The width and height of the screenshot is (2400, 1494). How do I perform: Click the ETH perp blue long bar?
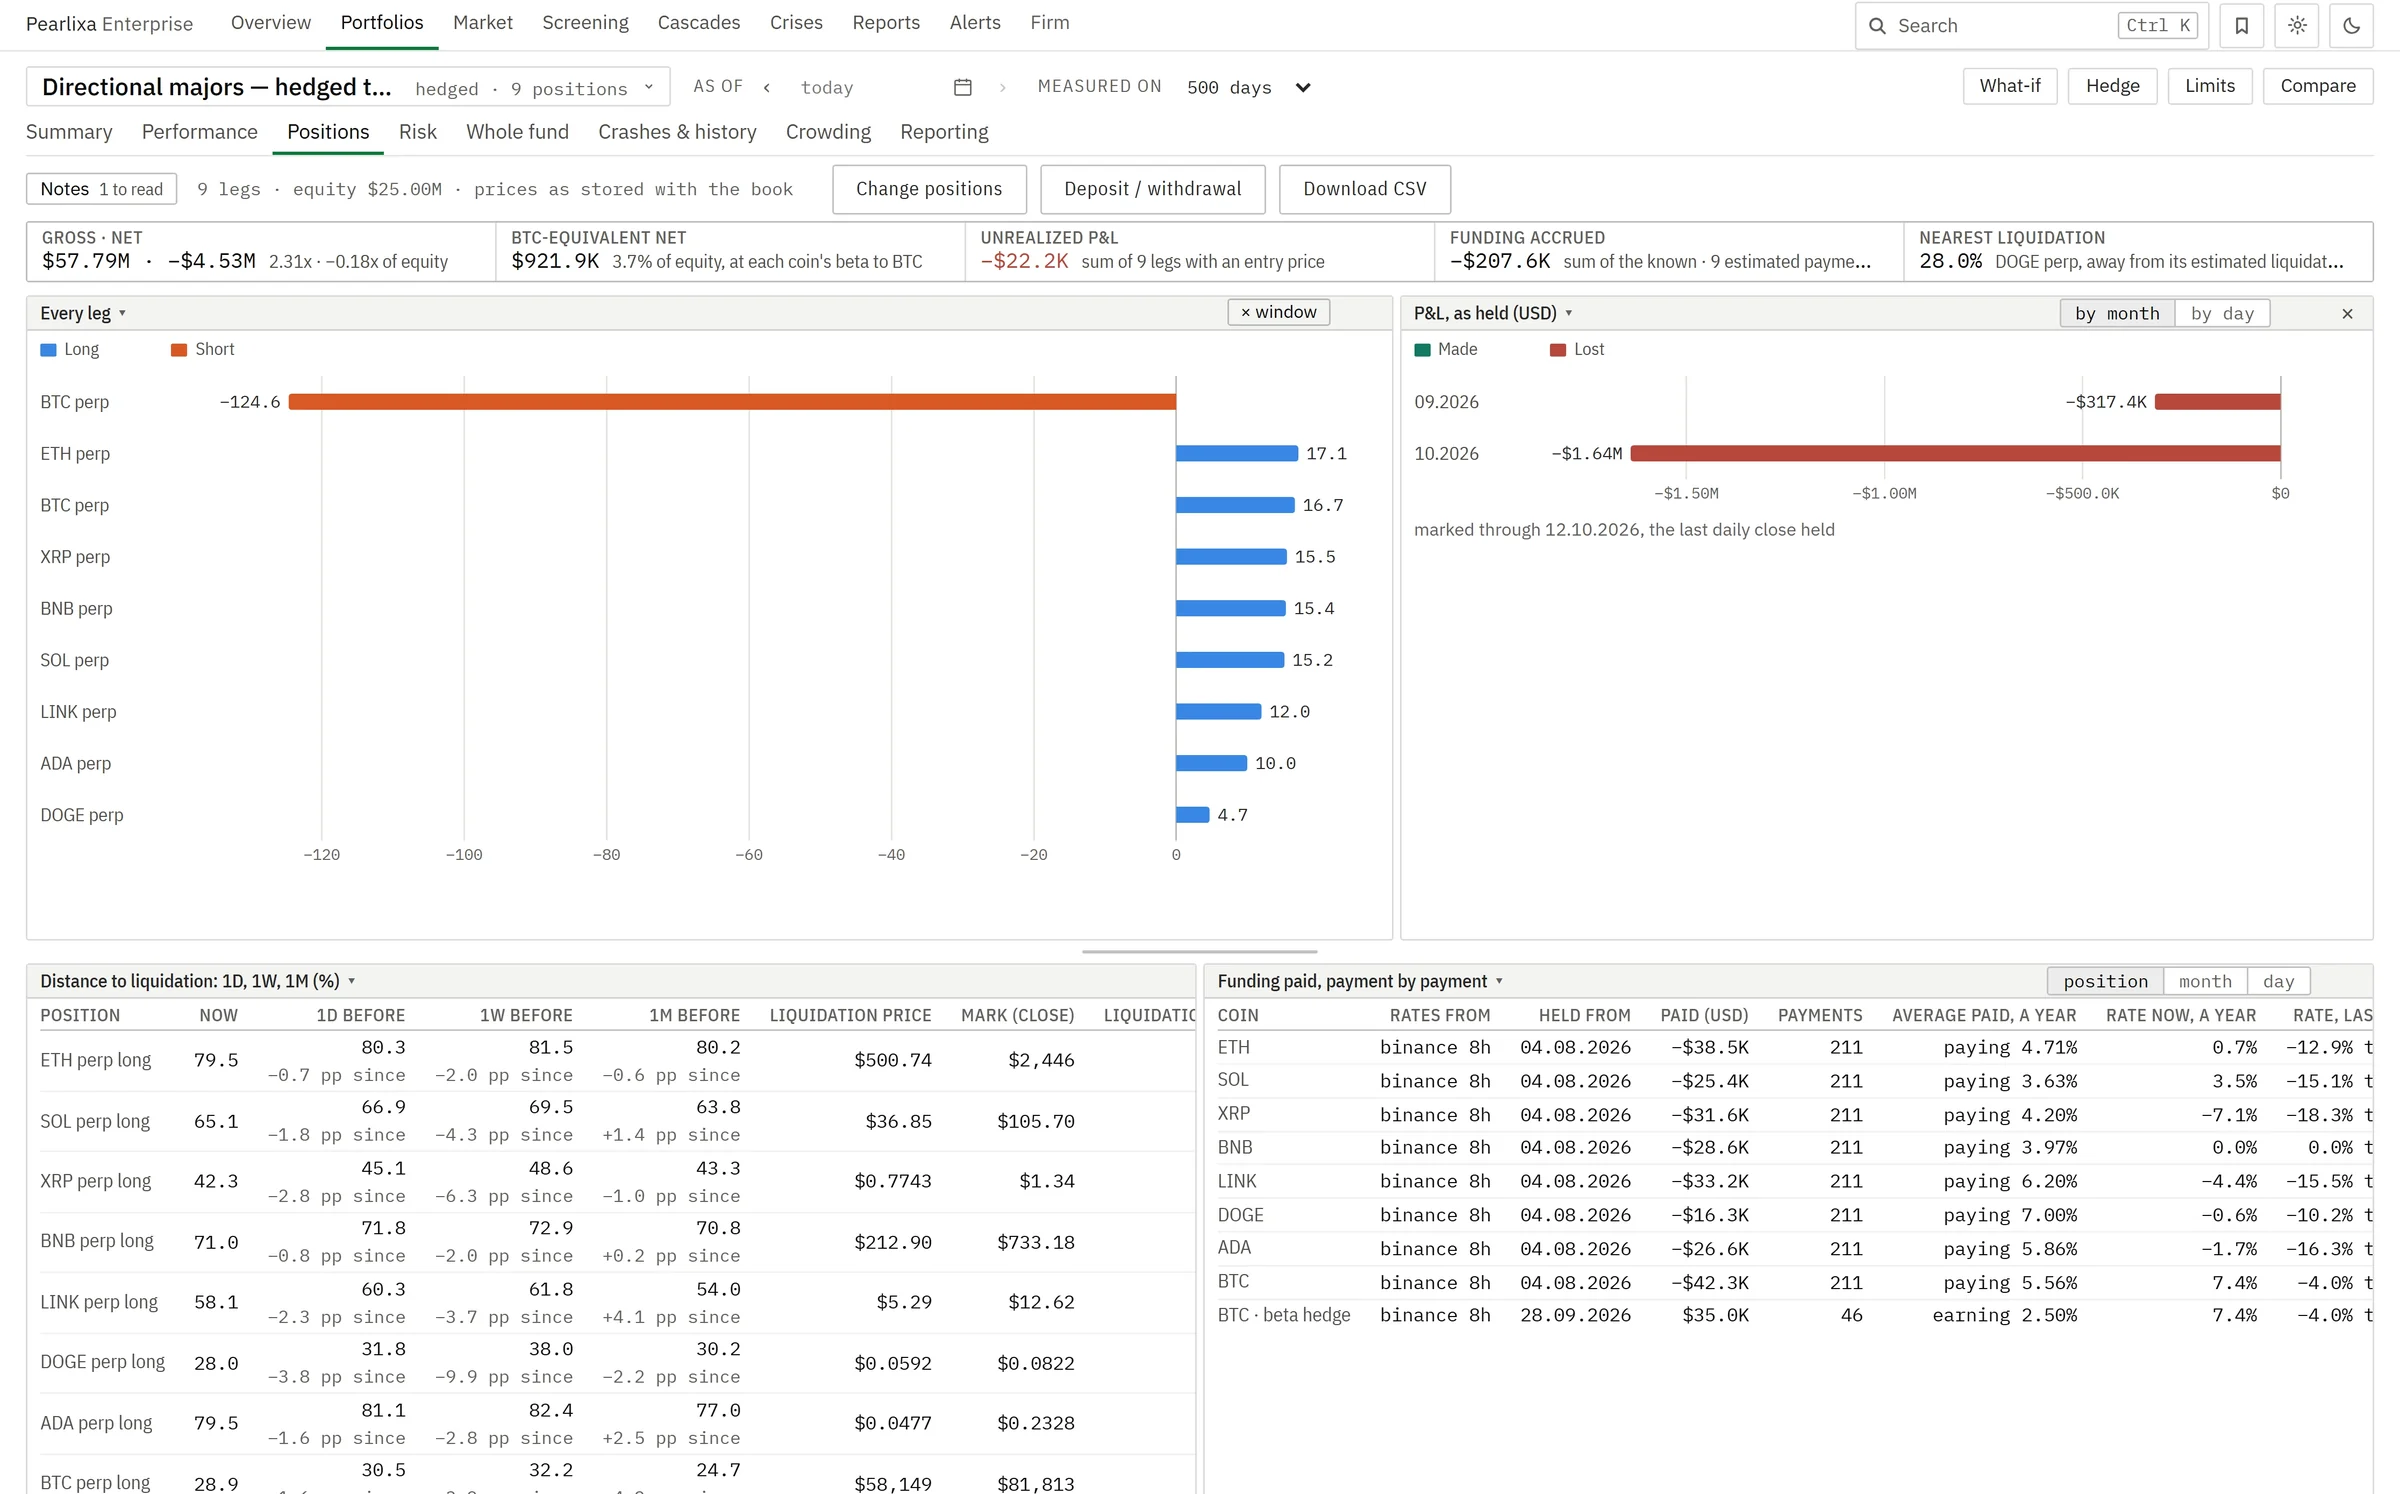click(x=1237, y=454)
